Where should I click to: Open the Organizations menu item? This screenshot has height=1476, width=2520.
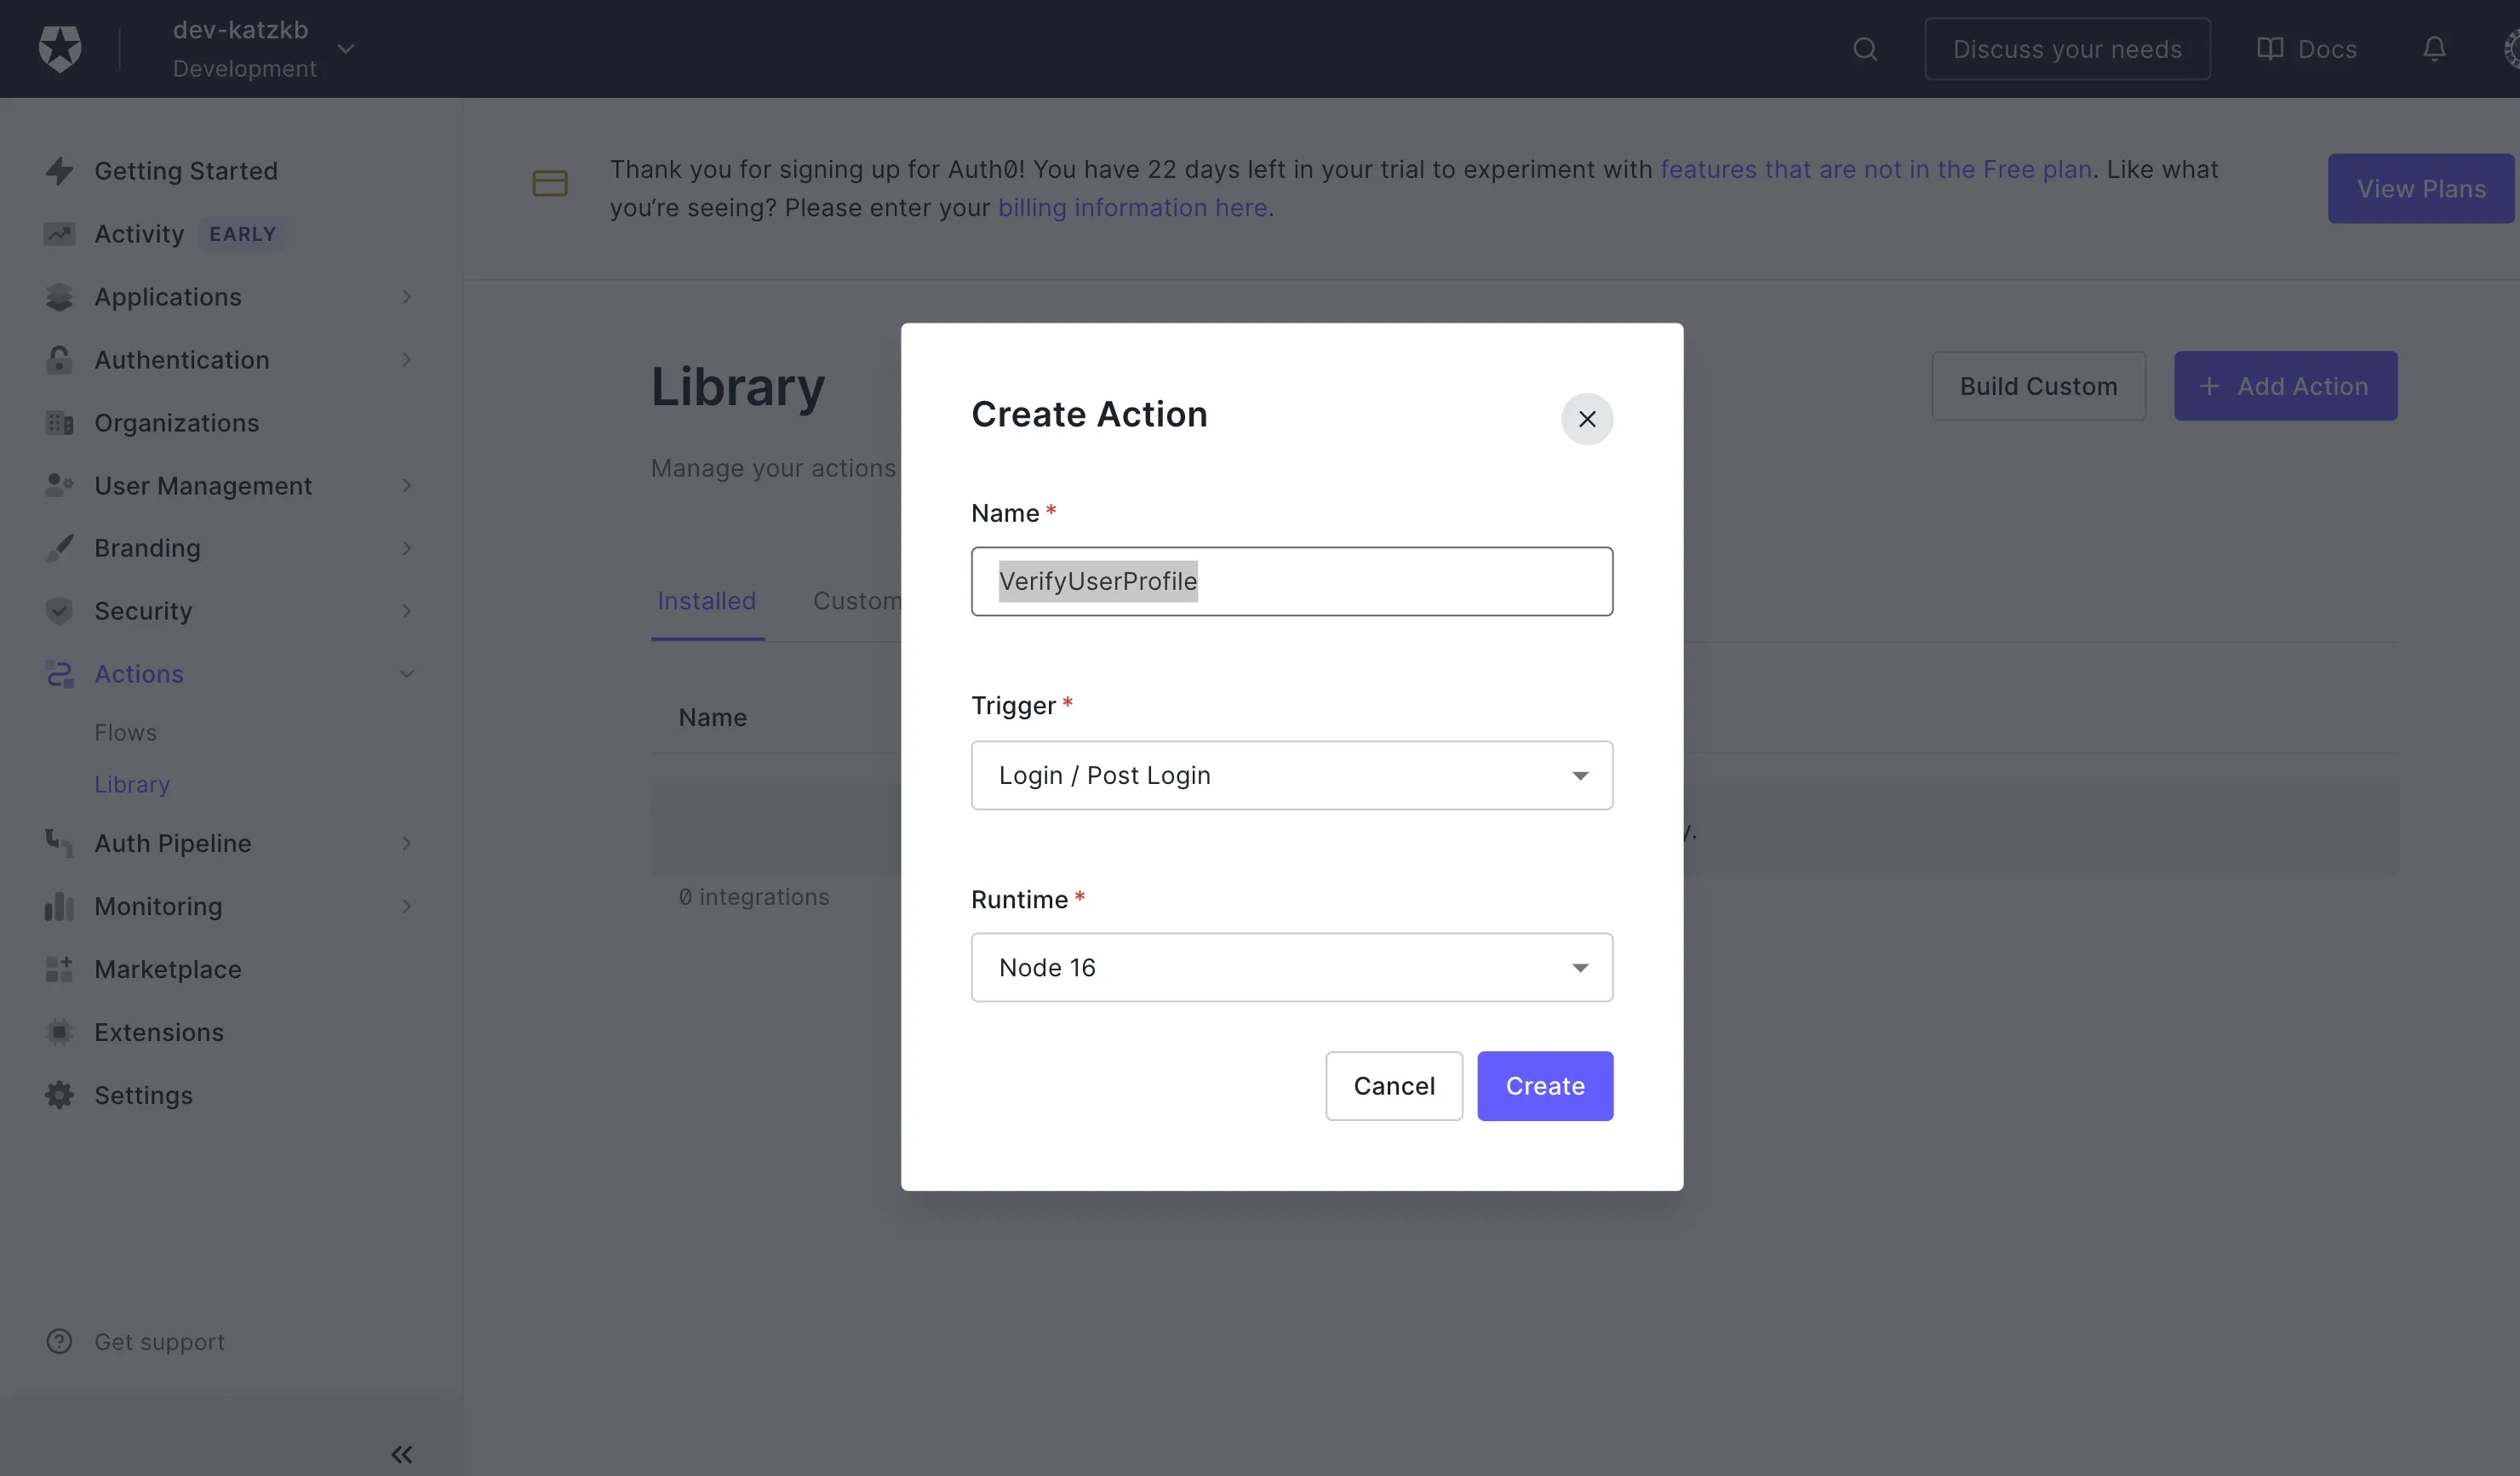click(176, 423)
